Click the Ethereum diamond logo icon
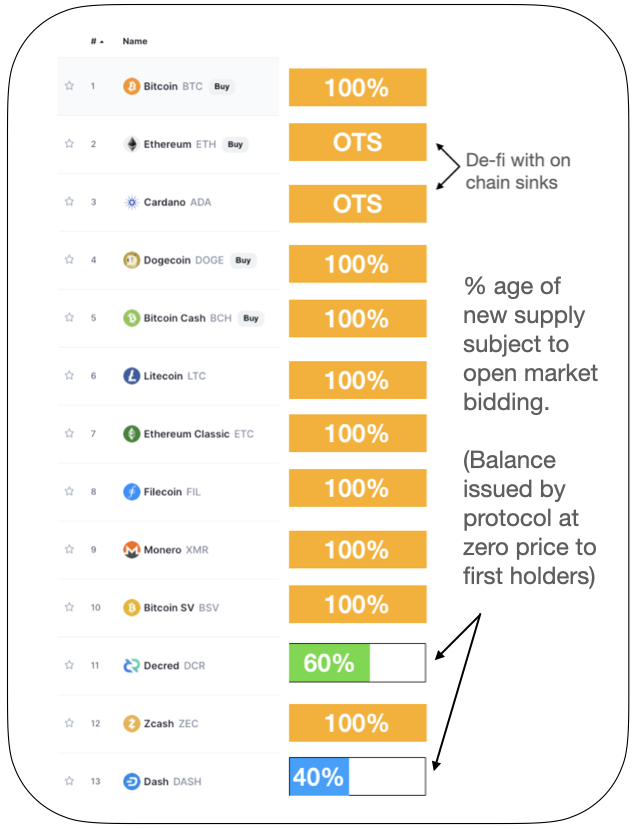Image resolution: width=637 pixels, height=829 pixels. tap(131, 144)
